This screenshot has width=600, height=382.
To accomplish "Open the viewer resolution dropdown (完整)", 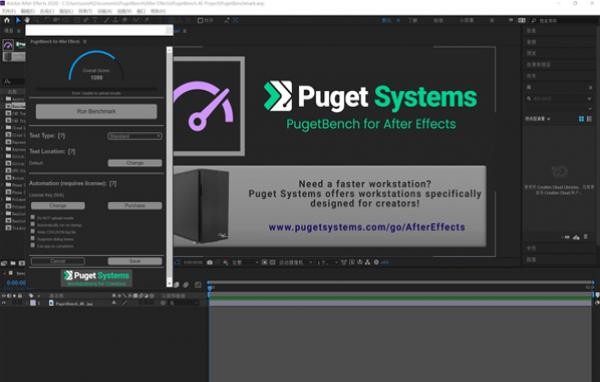I will 245,263.
